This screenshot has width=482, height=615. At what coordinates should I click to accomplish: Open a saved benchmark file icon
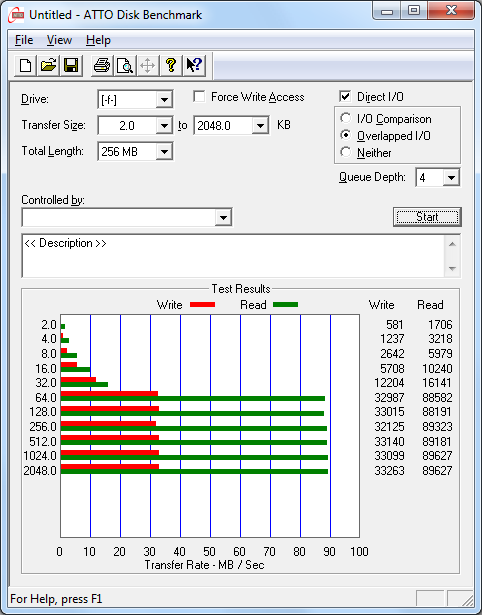(48, 65)
